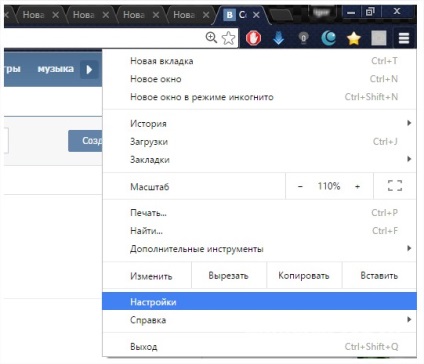The height and width of the screenshot is (364, 424).
Task: Click the Вырезать button
Action: point(229,276)
